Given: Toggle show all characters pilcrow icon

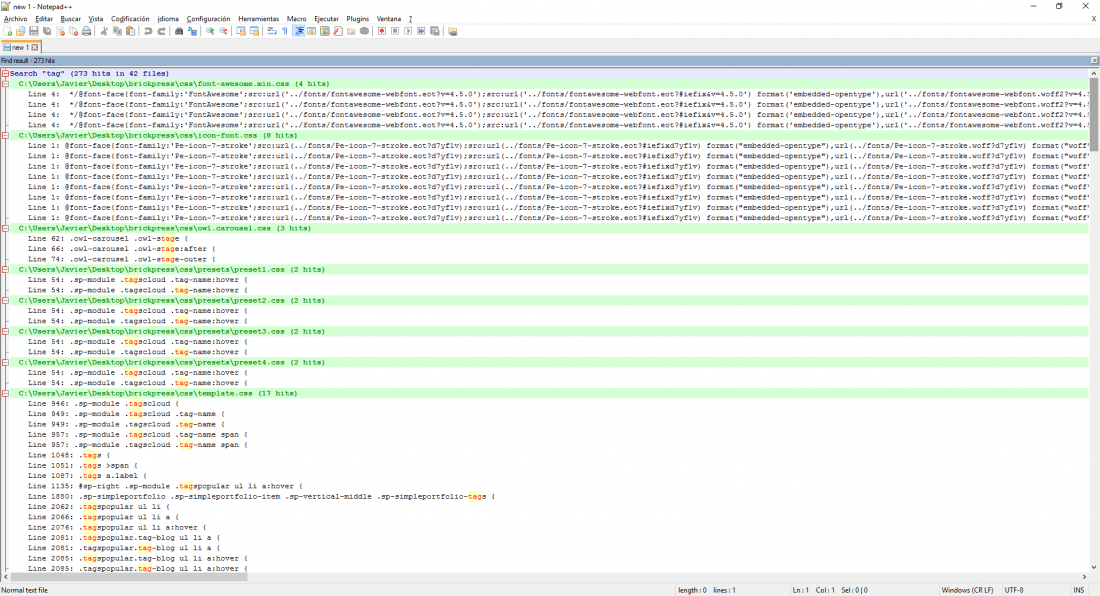Looking at the screenshot, I should [x=285, y=31].
